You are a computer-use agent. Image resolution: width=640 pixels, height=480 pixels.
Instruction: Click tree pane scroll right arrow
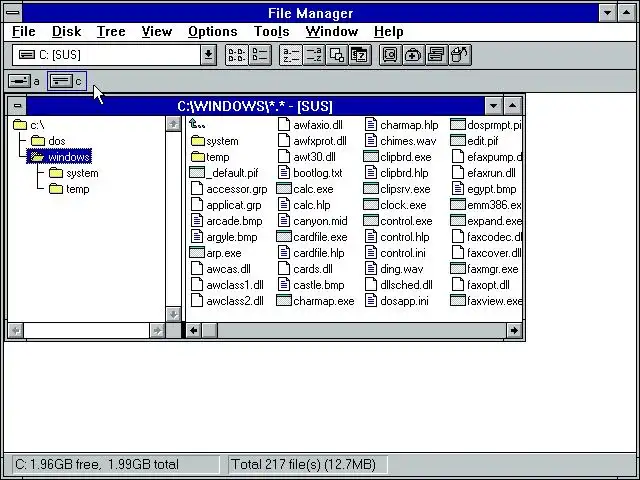[x=157, y=330]
